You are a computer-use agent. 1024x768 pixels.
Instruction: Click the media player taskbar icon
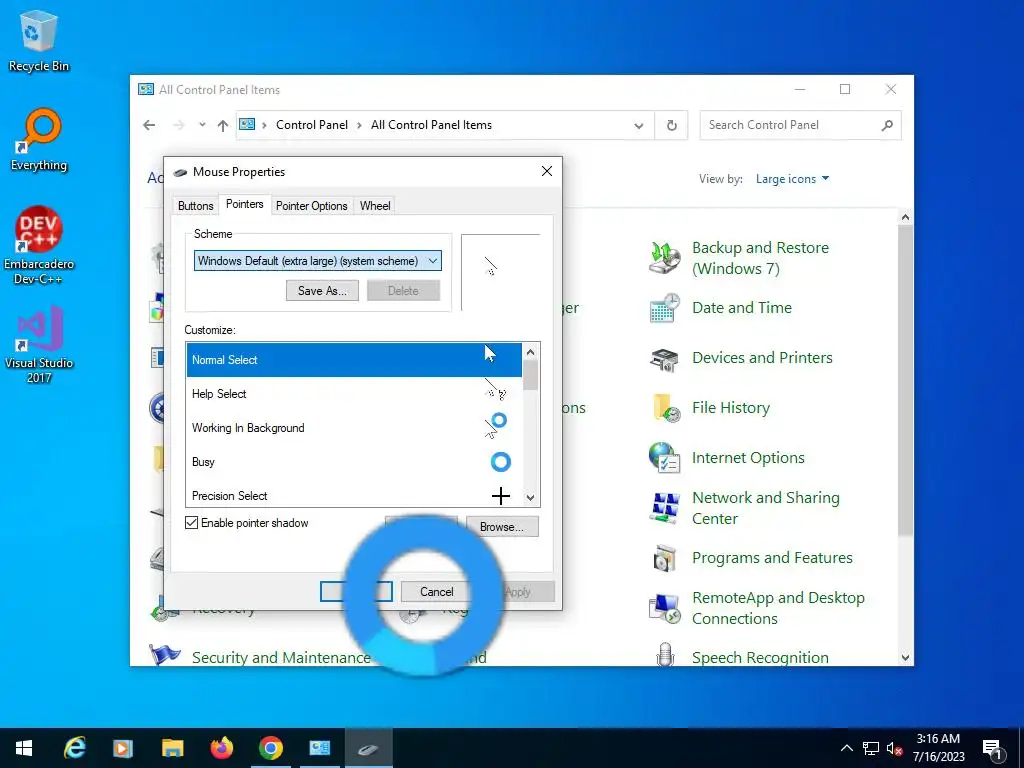(123, 748)
